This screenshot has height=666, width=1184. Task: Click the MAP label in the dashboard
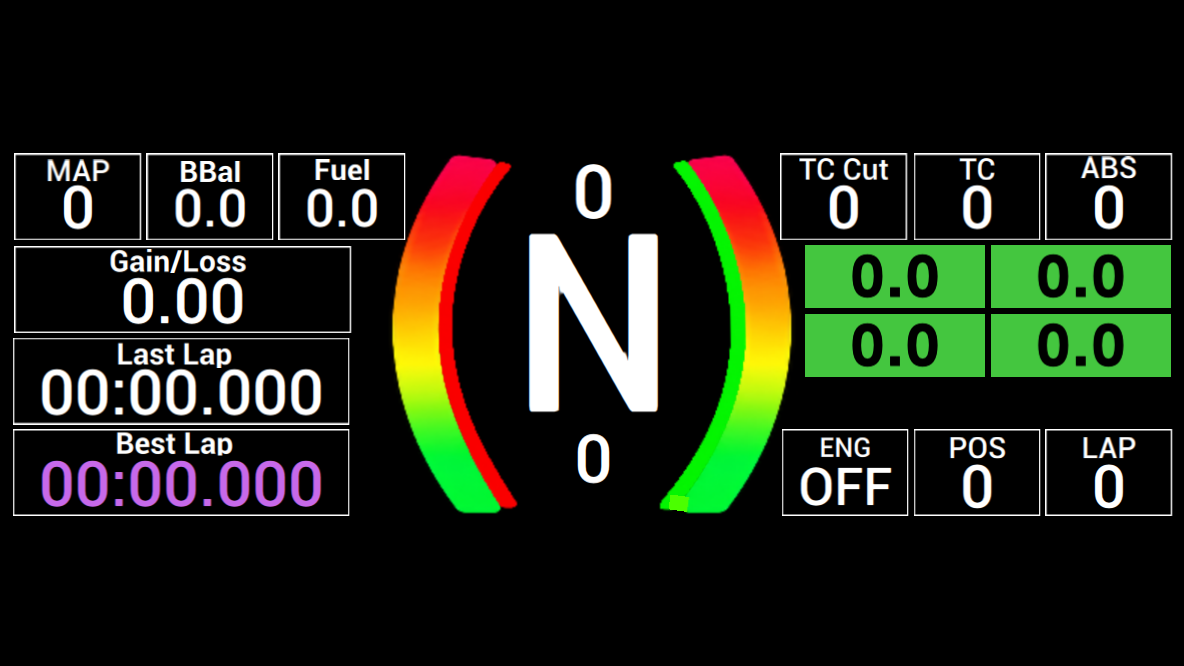[78, 171]
